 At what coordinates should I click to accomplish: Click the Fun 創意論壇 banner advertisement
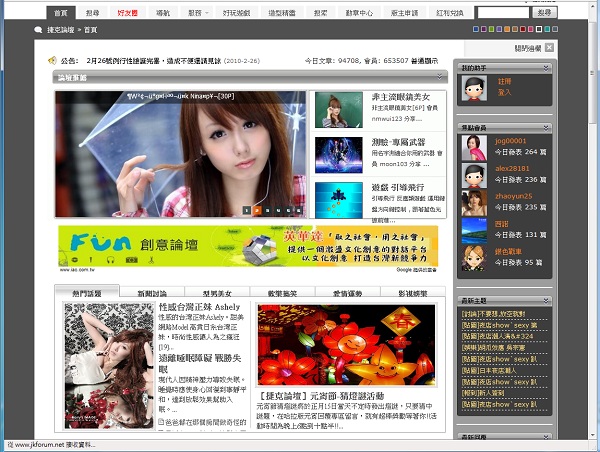click(x=248, y=246)
